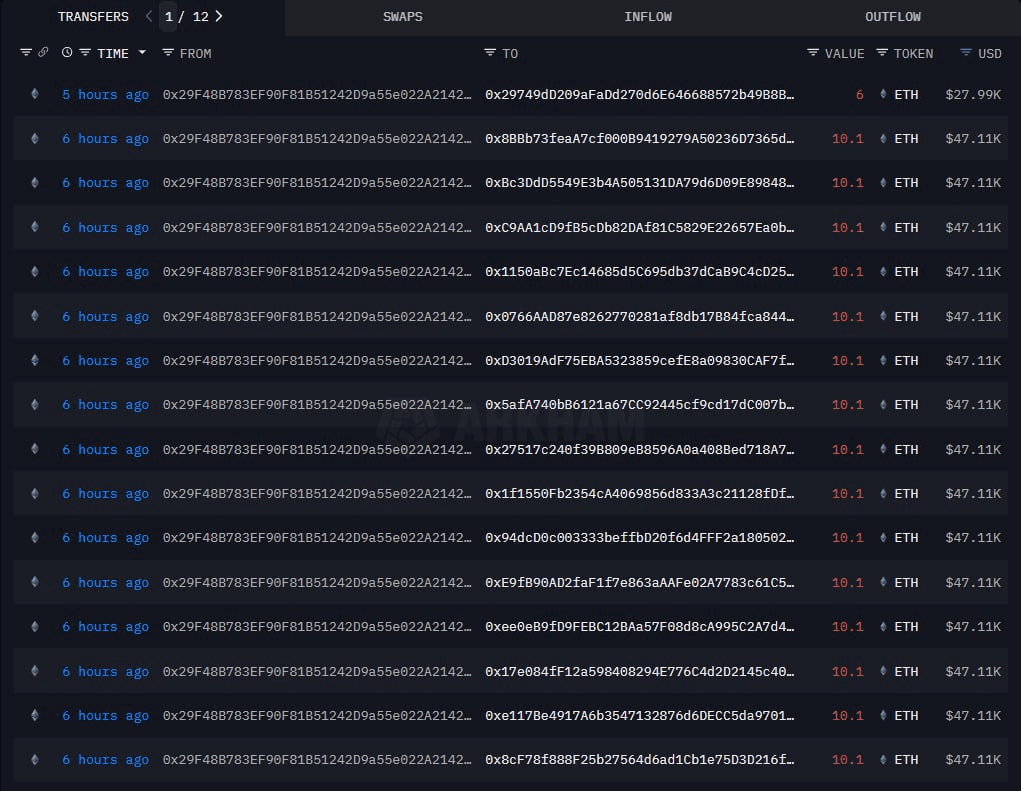Sort by the TIME column header
This screenshot has height=791, width=1021.
click(x=113, y=53)
